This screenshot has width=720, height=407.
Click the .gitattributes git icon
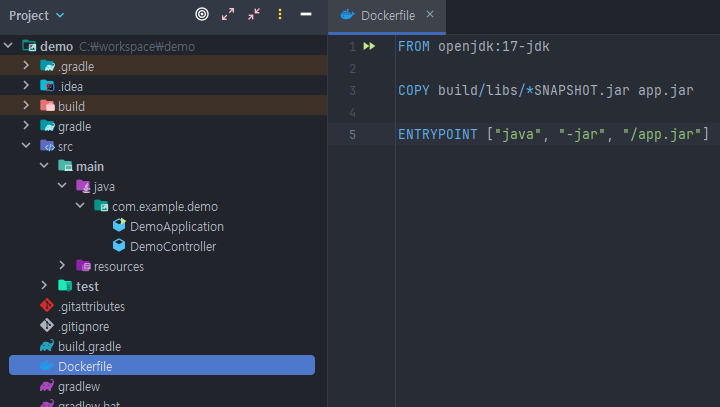[47, 305]
